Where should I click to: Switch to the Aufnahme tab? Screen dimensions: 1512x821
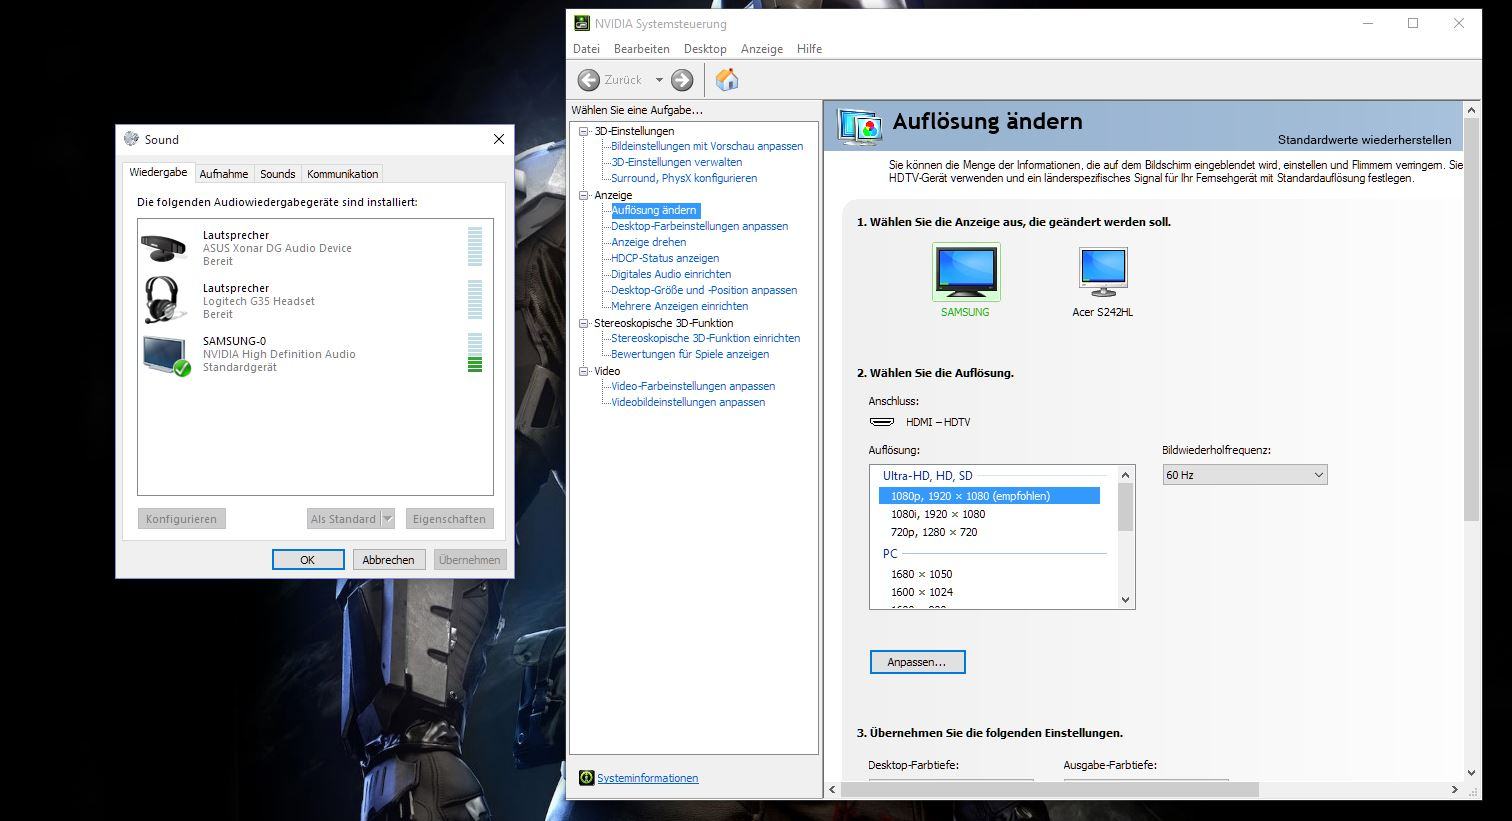pos(224,174)
